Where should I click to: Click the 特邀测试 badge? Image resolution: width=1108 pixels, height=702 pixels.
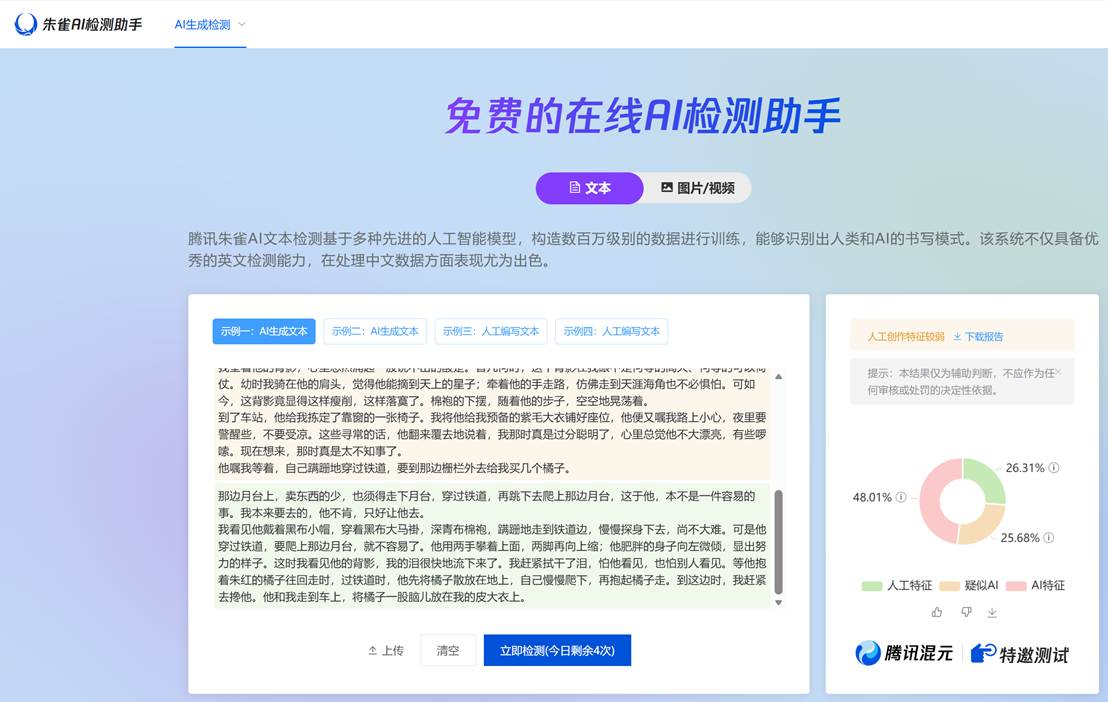click(1019, 654)
